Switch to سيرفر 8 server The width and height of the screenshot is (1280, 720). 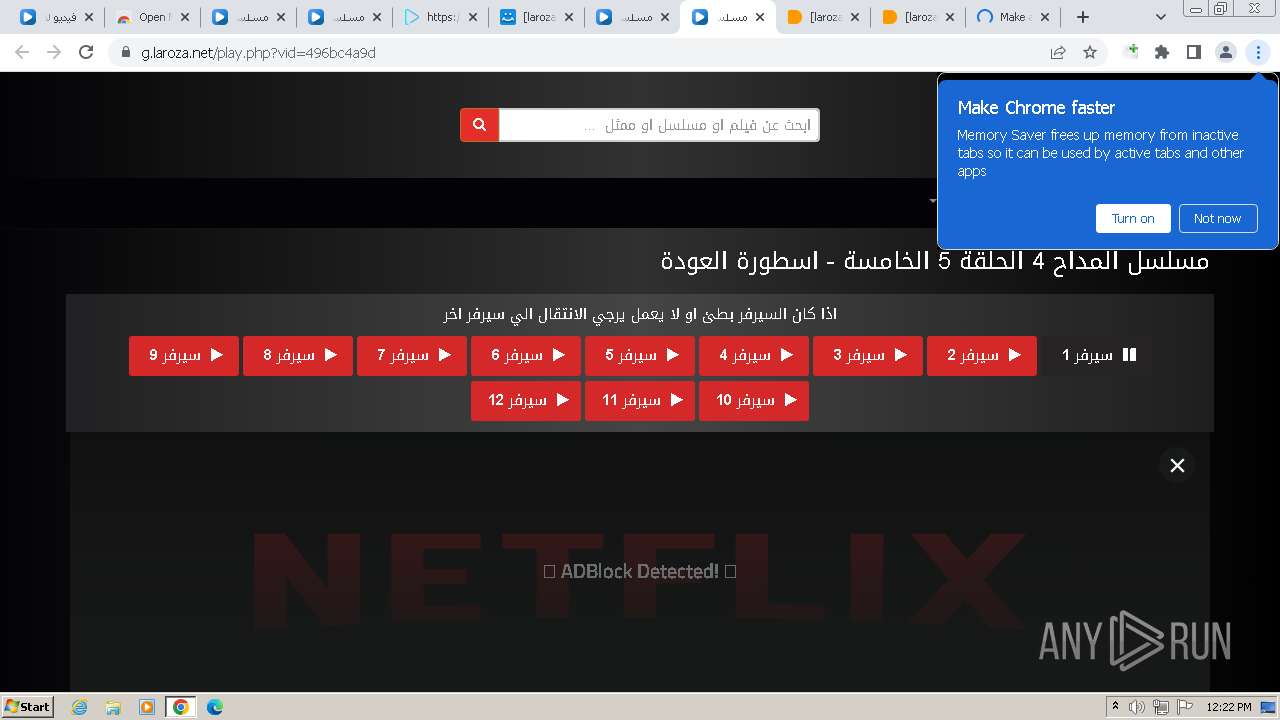coord(298,355)
